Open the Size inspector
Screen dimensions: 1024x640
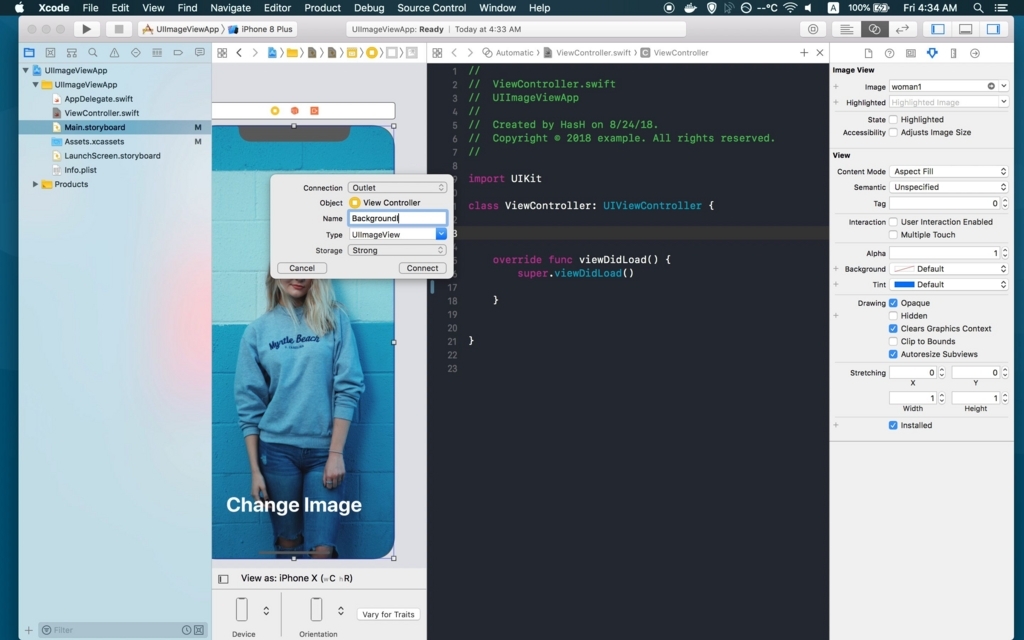pyautogui.click(x=953, y=53)
